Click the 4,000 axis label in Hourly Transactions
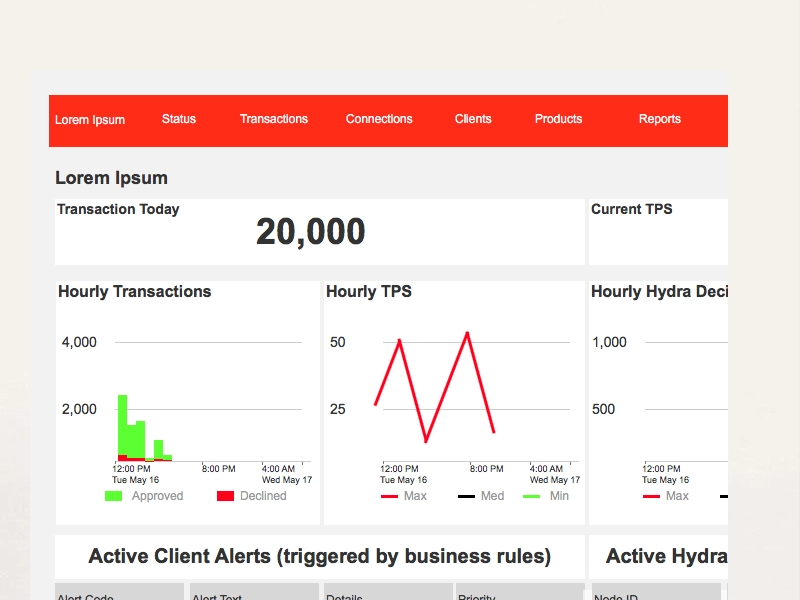Screen dimensions: 800x600 [79, 342]
